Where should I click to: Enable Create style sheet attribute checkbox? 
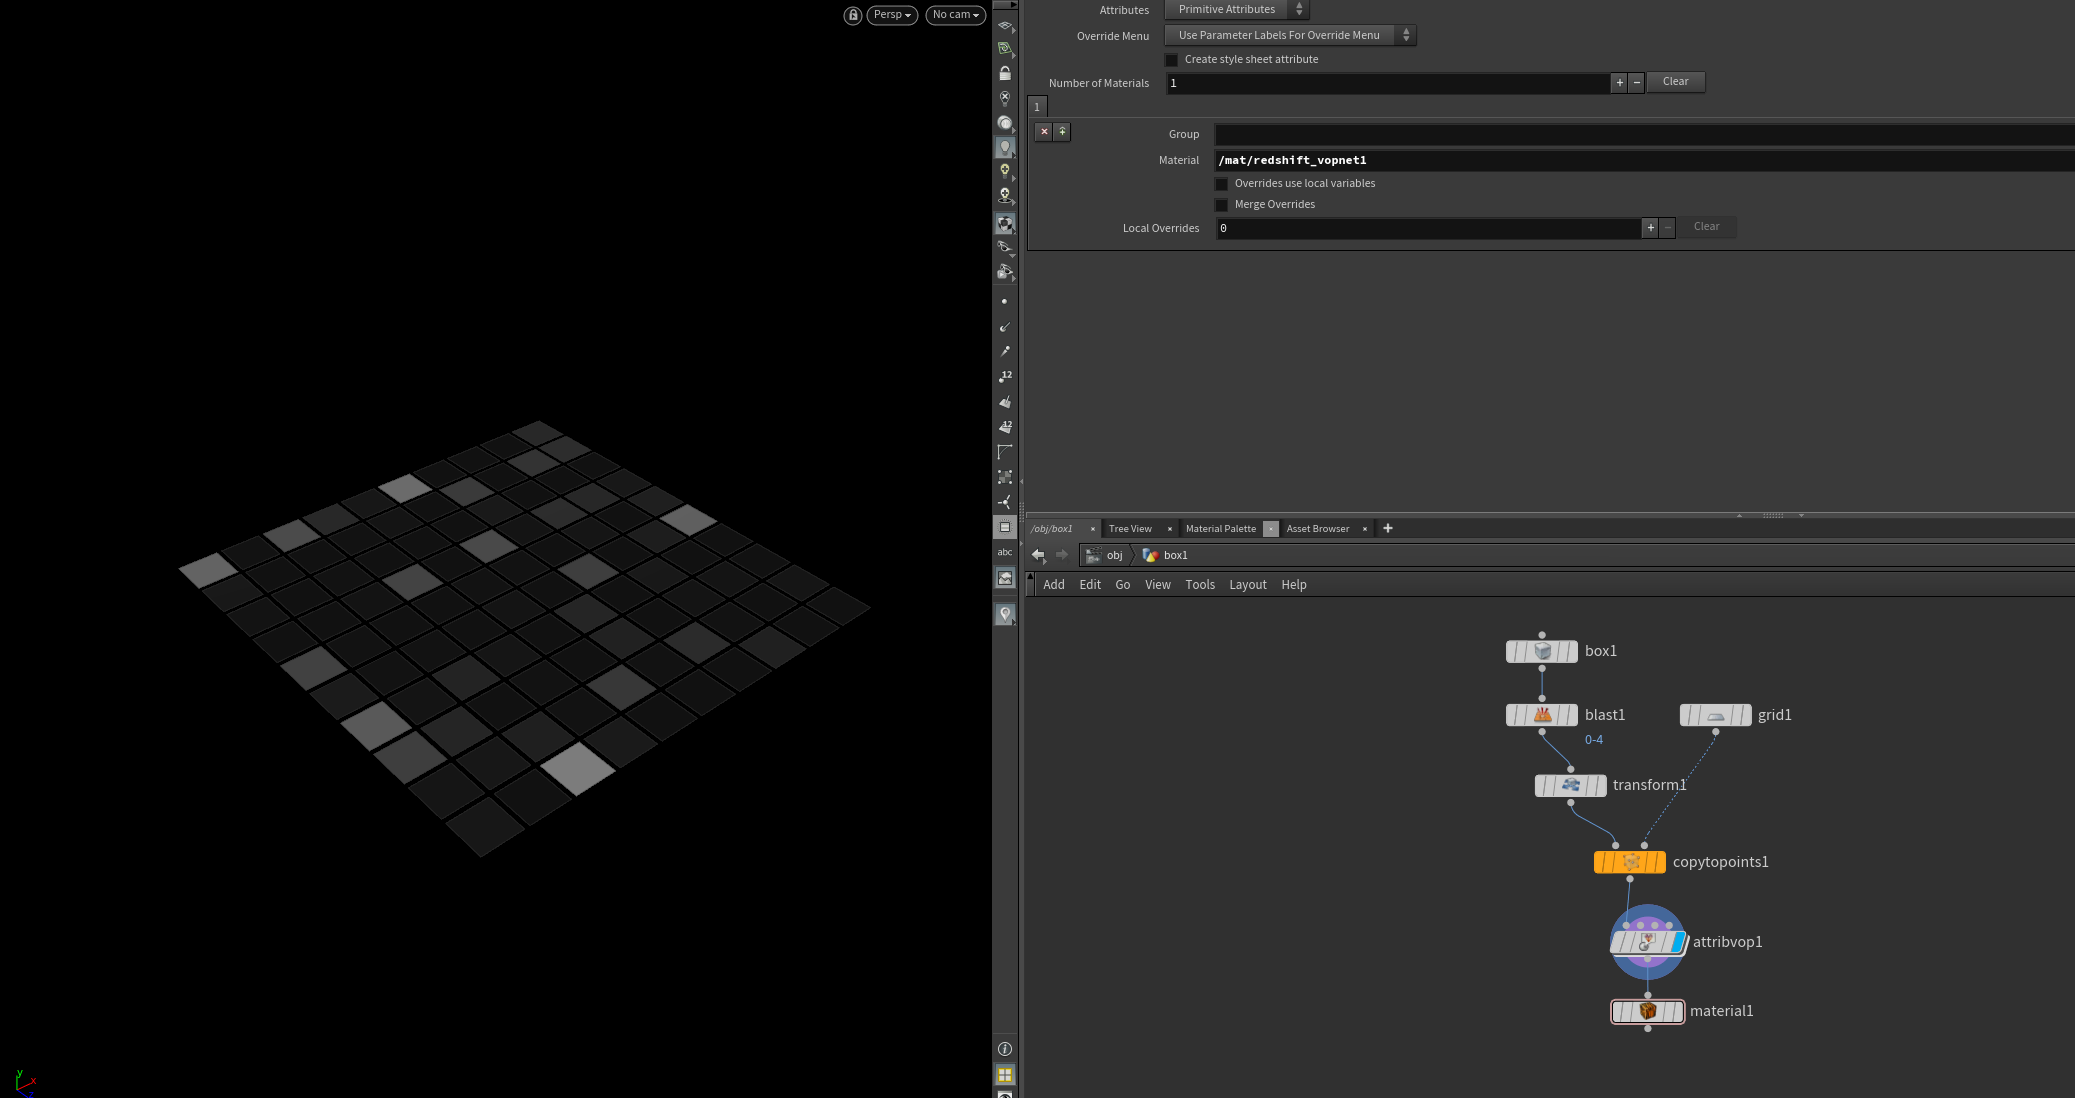pyautogui.click(x=1172, y=60)
